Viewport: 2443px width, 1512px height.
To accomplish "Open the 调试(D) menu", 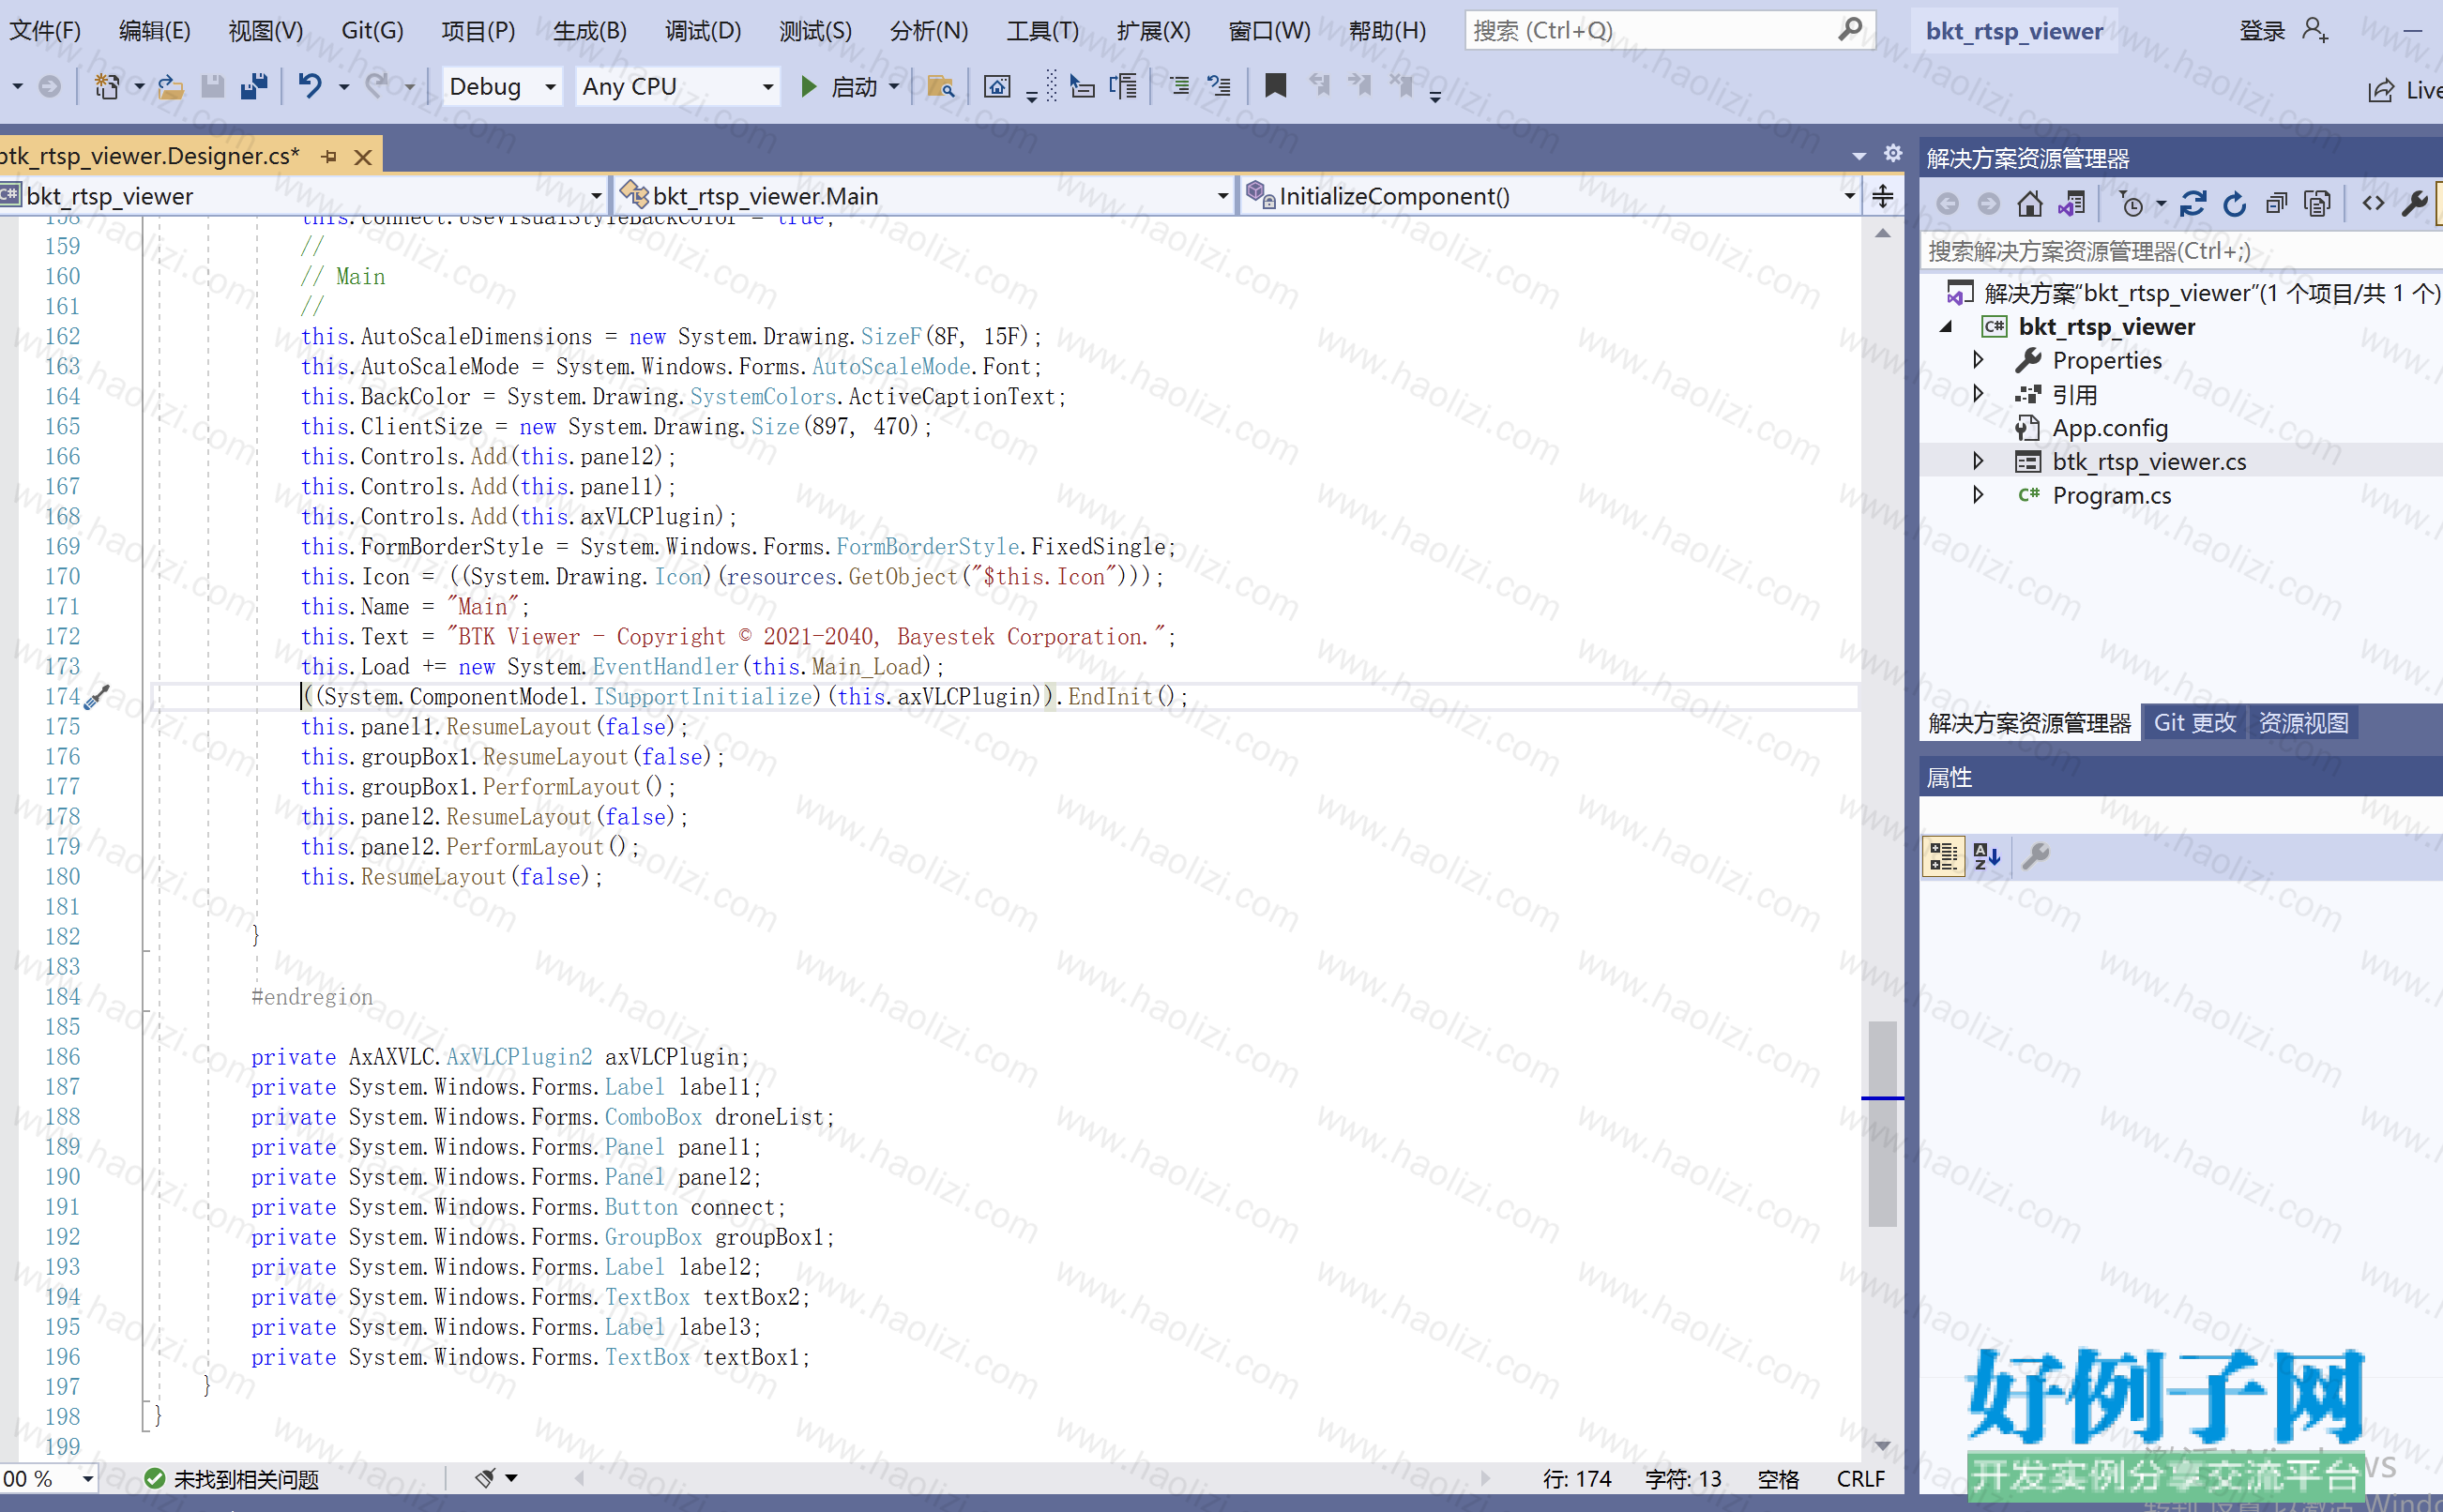I will [703, 31].
